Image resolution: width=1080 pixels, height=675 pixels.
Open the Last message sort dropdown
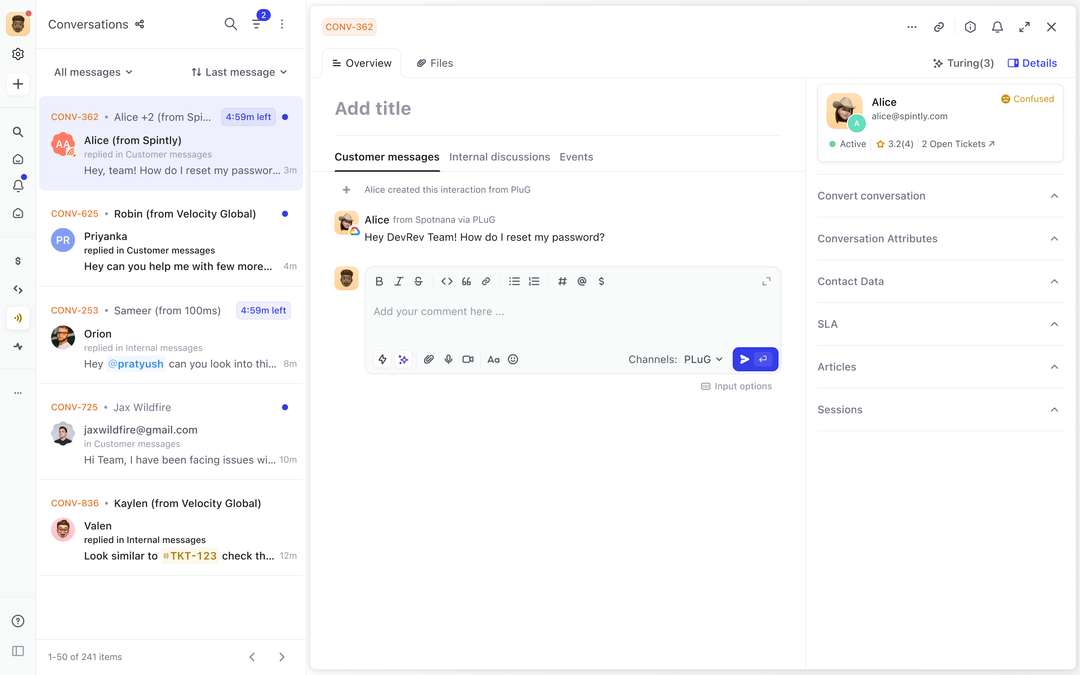click(x=239, y=72)
